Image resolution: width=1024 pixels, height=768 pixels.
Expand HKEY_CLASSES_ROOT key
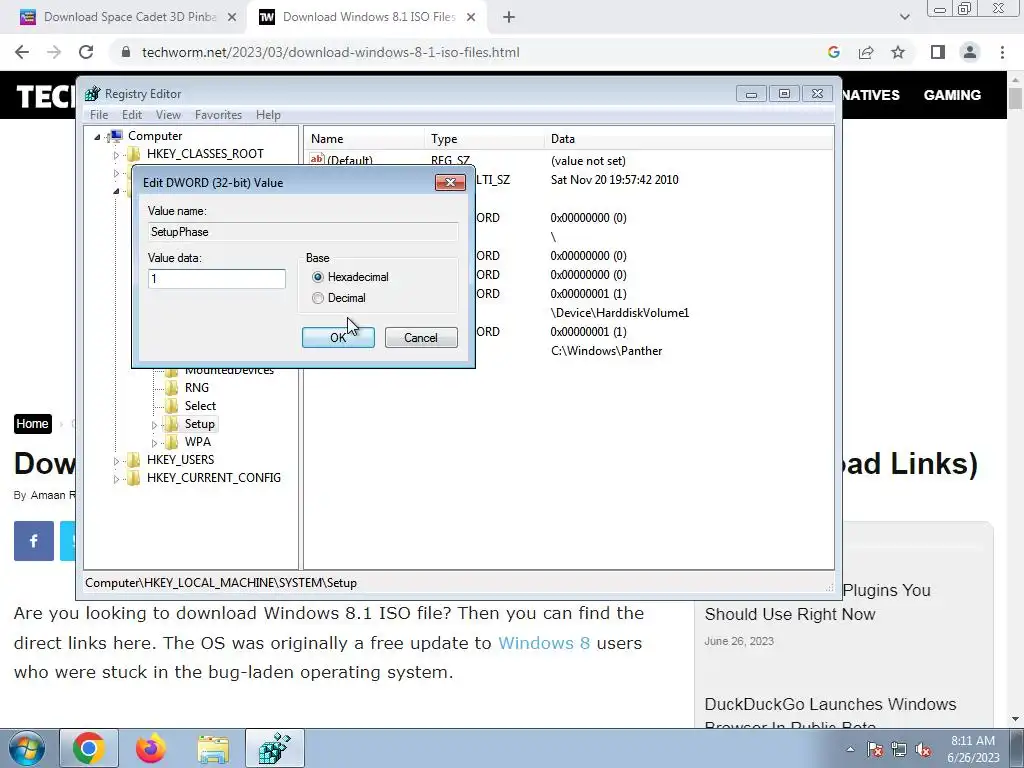point(116,155)
